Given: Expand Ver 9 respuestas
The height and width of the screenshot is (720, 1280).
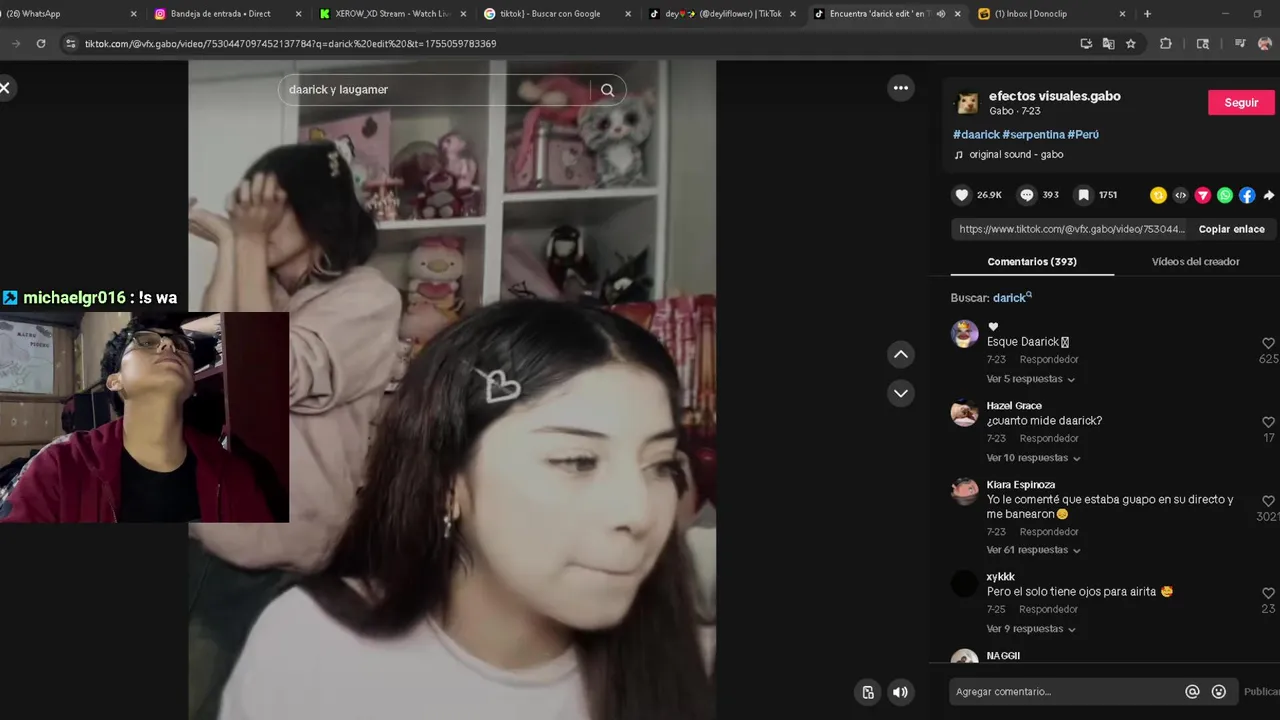Looking at the screenshot, I should tap(1030, 629).
